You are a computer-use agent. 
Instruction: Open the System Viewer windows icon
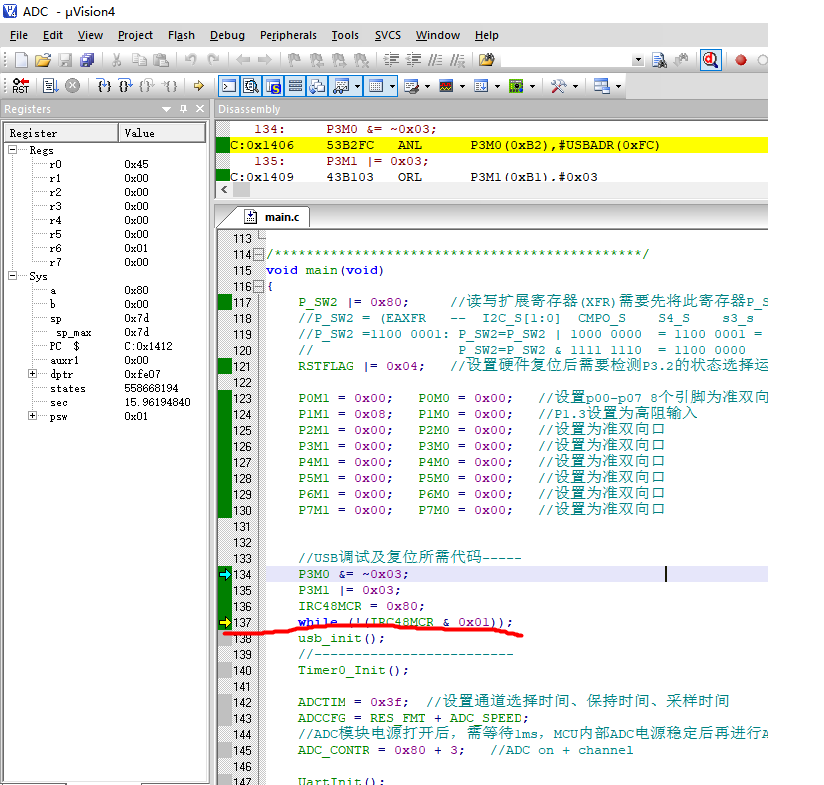pos(516,86)
